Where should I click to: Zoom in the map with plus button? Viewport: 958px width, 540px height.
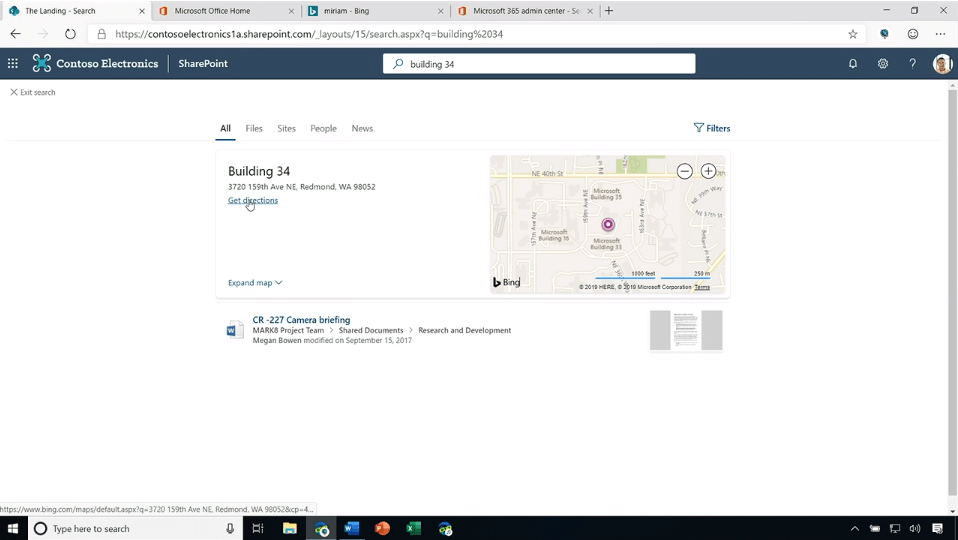(x=708, y=171)
